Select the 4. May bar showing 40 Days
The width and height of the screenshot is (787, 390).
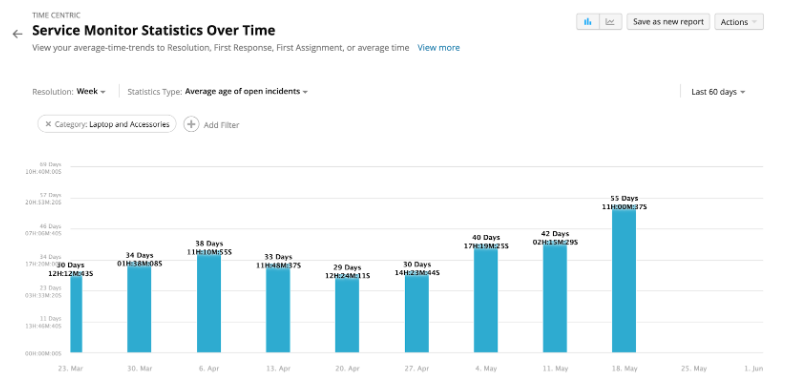[x=486, y=301]
